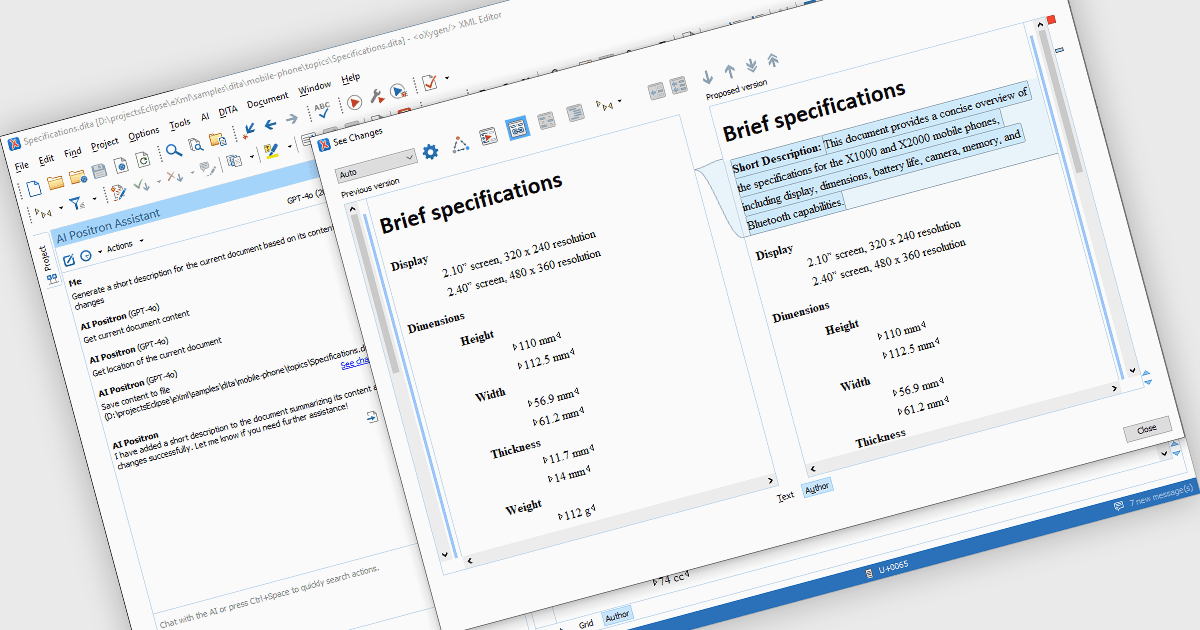The image size is (1200, 630).
Task: Open the Help menu
Action: (350, 78)
